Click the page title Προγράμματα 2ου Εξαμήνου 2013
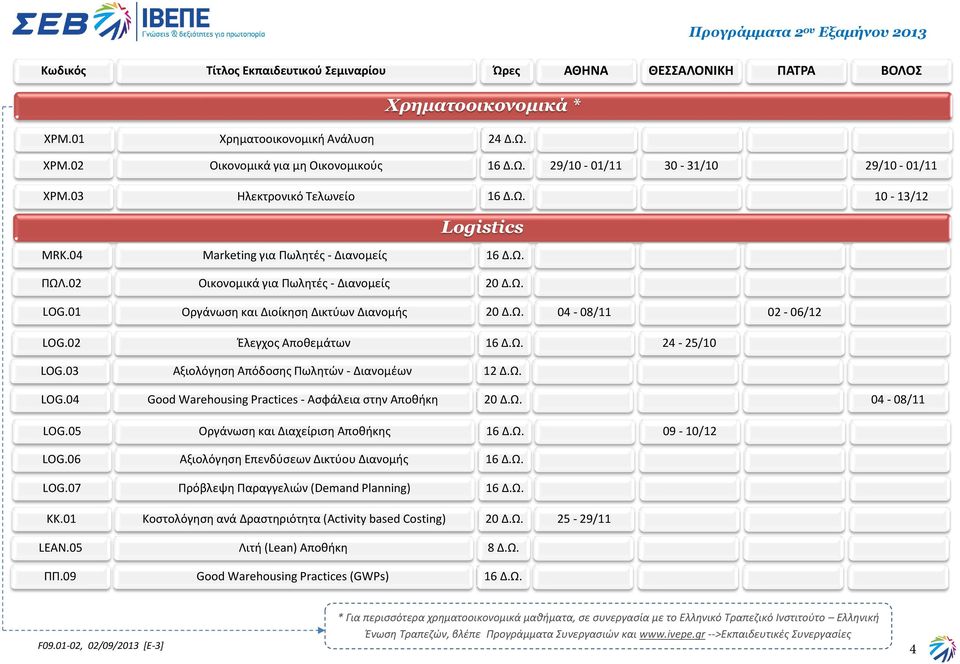This screenshot has height=664, width=960. coord(808,32)
